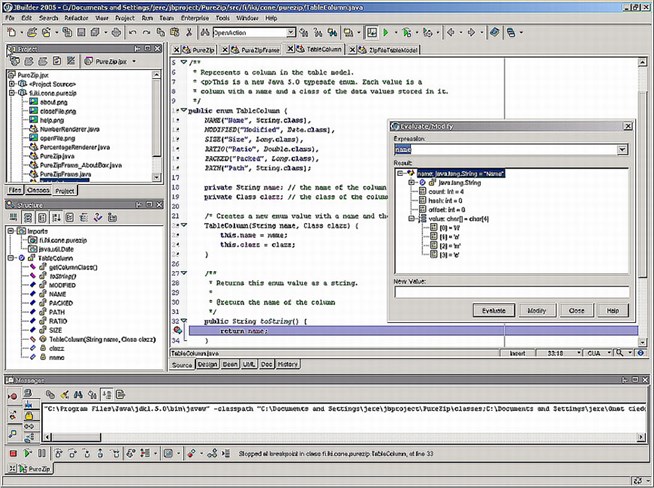This screenshot has height=488, width=654.
Task: Collapse the fi.iki.cone.purezip package in project tree
Action: point(13,92)
